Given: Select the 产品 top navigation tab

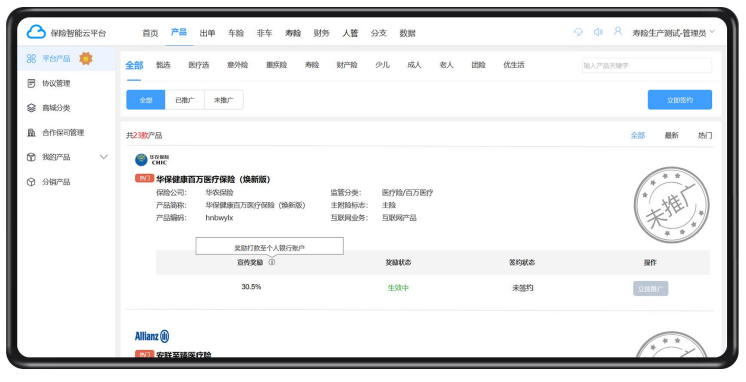Looking at the screenshot, I should 179,32.
